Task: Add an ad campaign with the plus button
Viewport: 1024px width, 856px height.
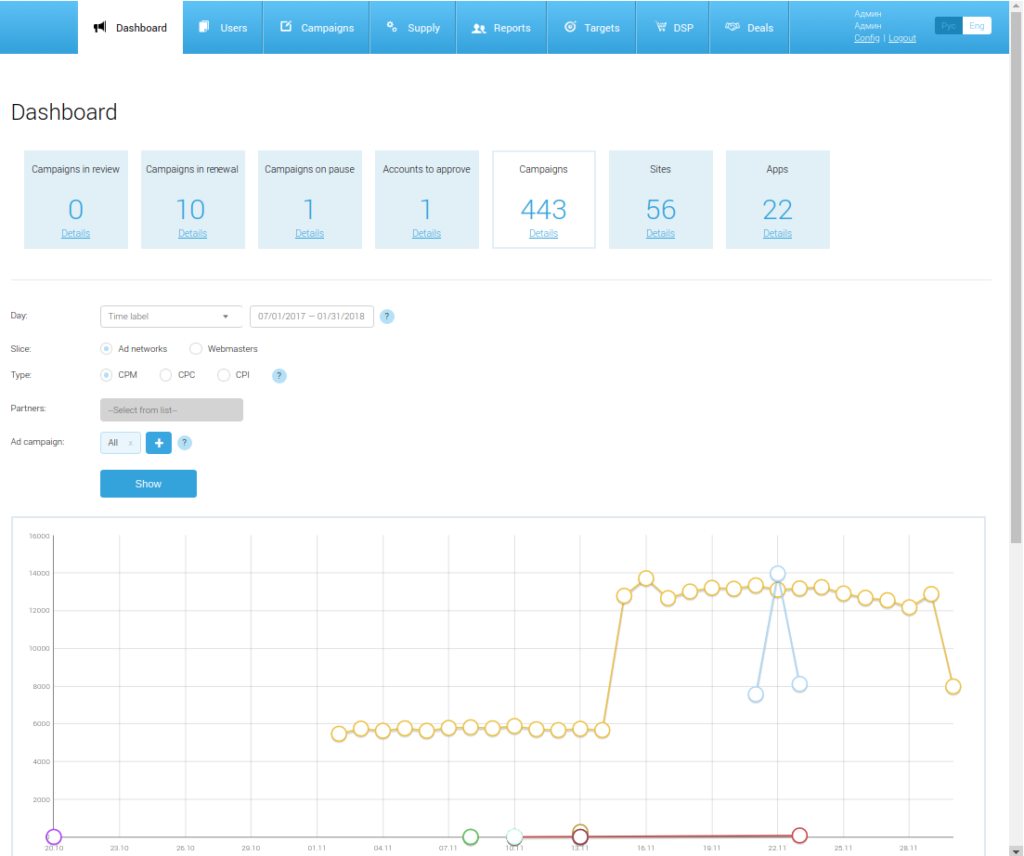Action: [159, 443]
